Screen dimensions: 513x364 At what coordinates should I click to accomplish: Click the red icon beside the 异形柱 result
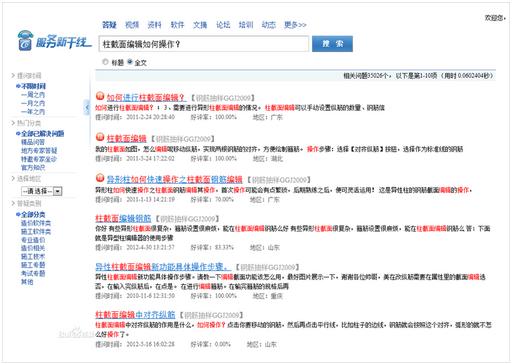click(x=100, y=178)
